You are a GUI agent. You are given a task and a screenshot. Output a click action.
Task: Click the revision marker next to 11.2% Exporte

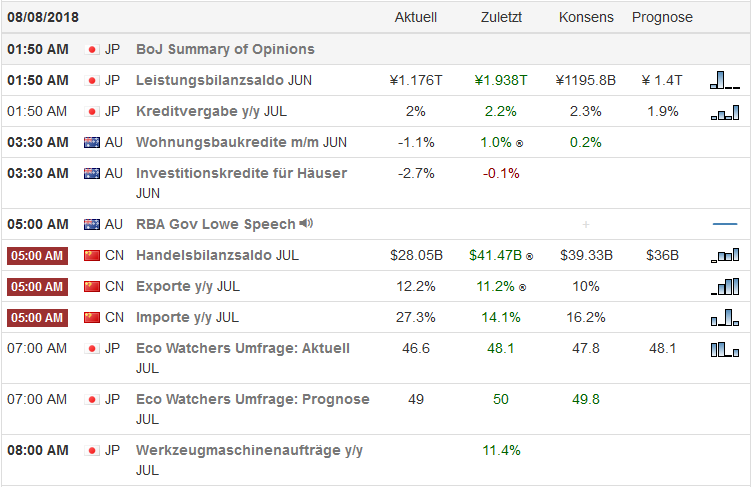(x=521, y=287)
